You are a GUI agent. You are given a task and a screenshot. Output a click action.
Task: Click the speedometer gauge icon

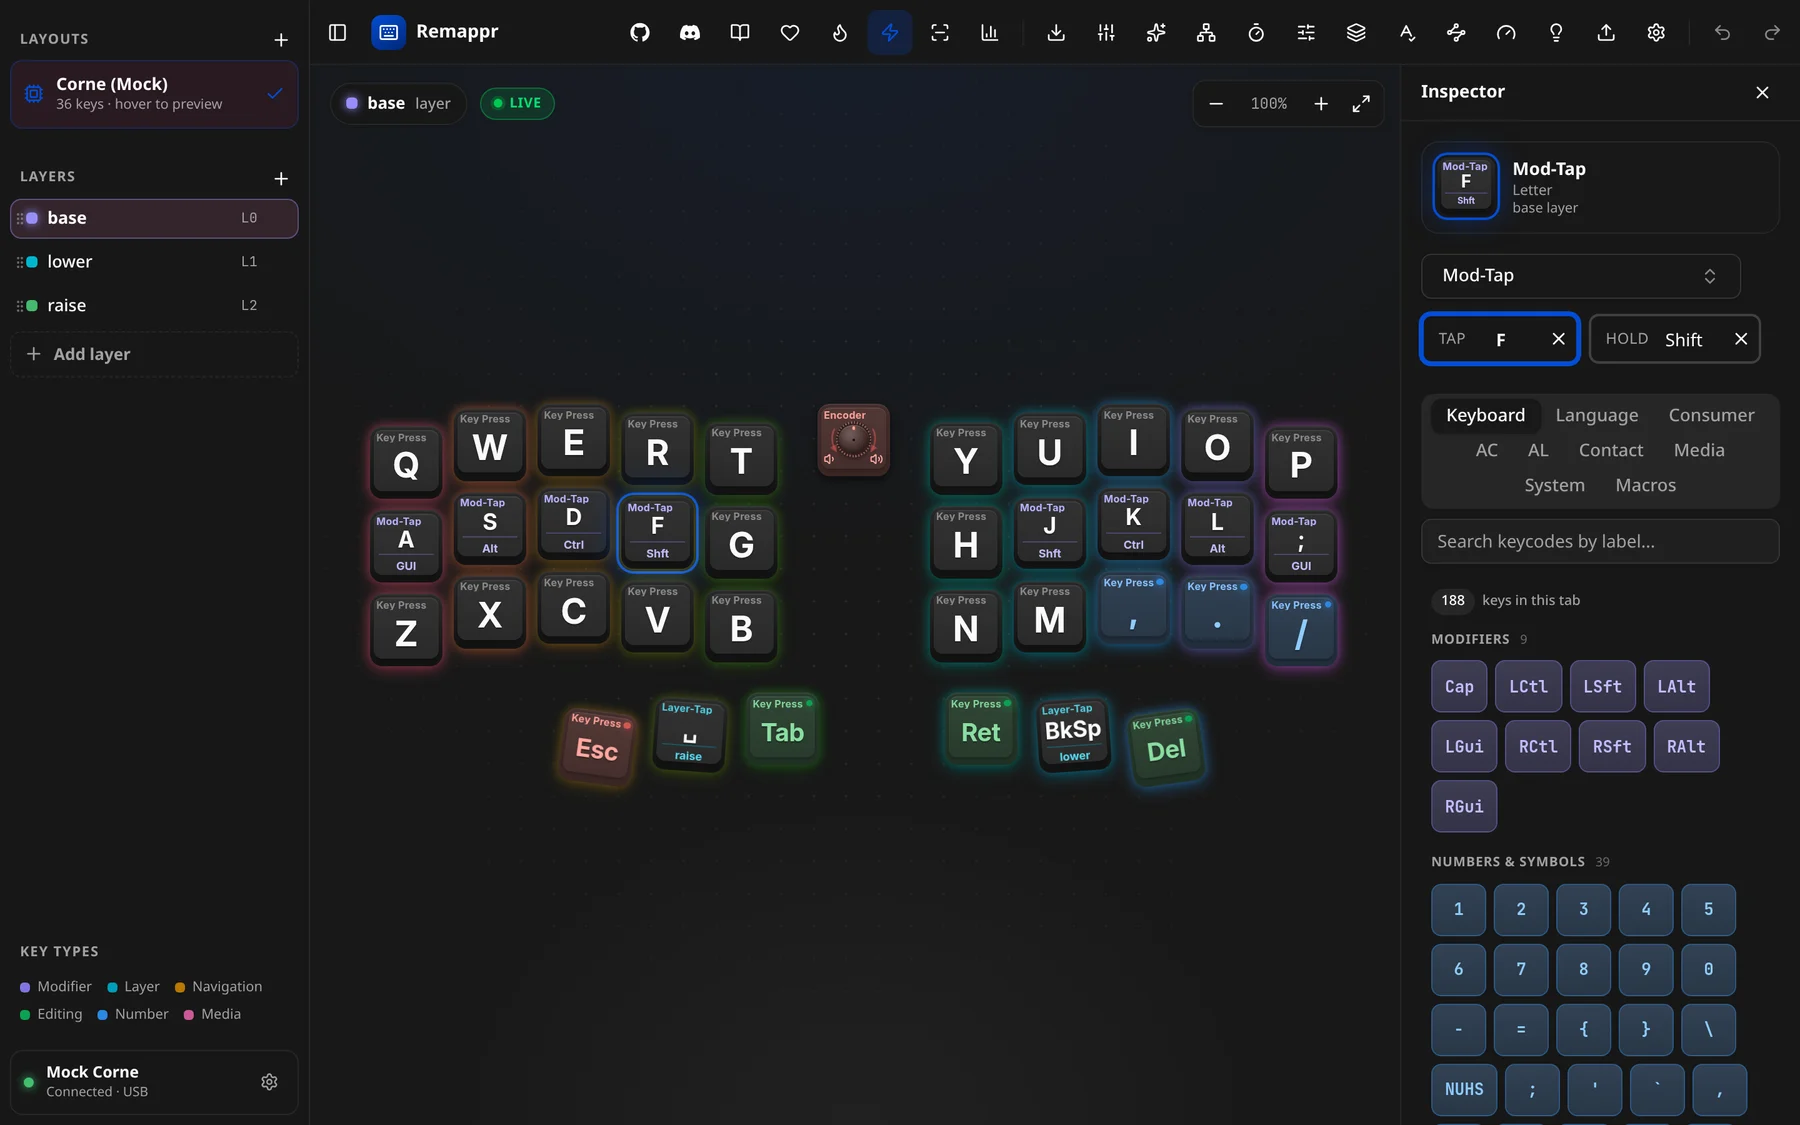tap(1506, 33)
